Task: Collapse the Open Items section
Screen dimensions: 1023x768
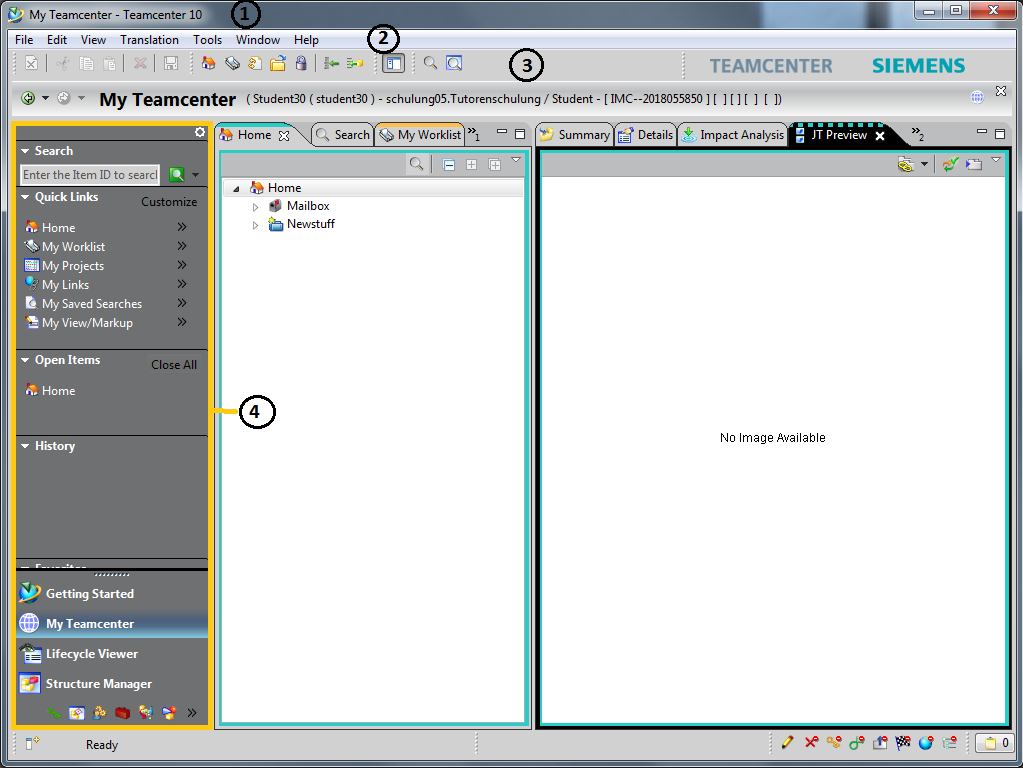Action: 25,360
